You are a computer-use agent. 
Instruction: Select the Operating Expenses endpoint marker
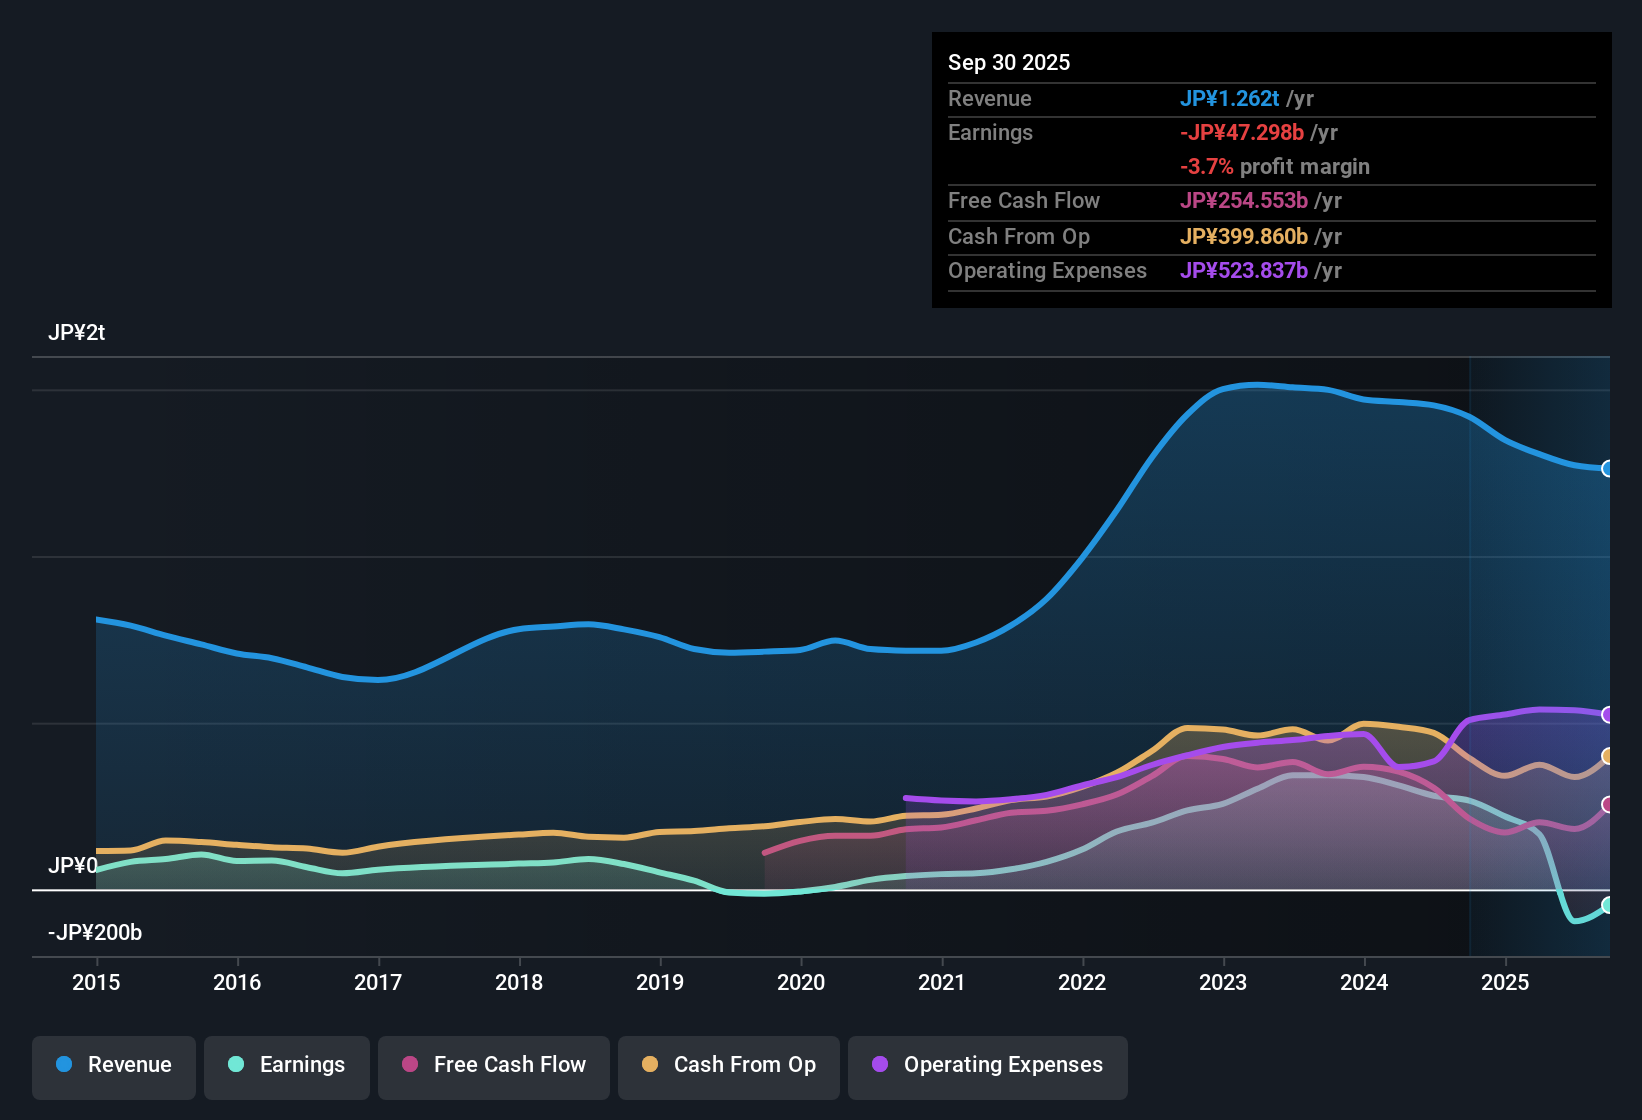coord(1608,715)
